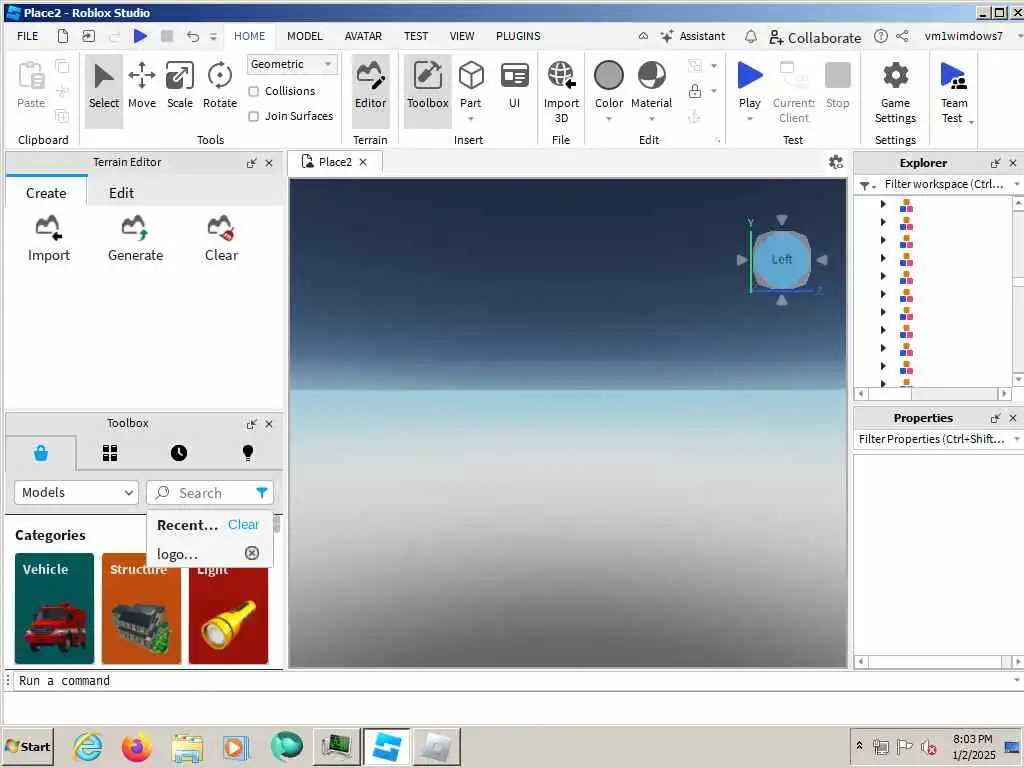Open the Team Test dropdown arrow
The width and height of the screenshot is (1024, 768).
click(972, 122)
